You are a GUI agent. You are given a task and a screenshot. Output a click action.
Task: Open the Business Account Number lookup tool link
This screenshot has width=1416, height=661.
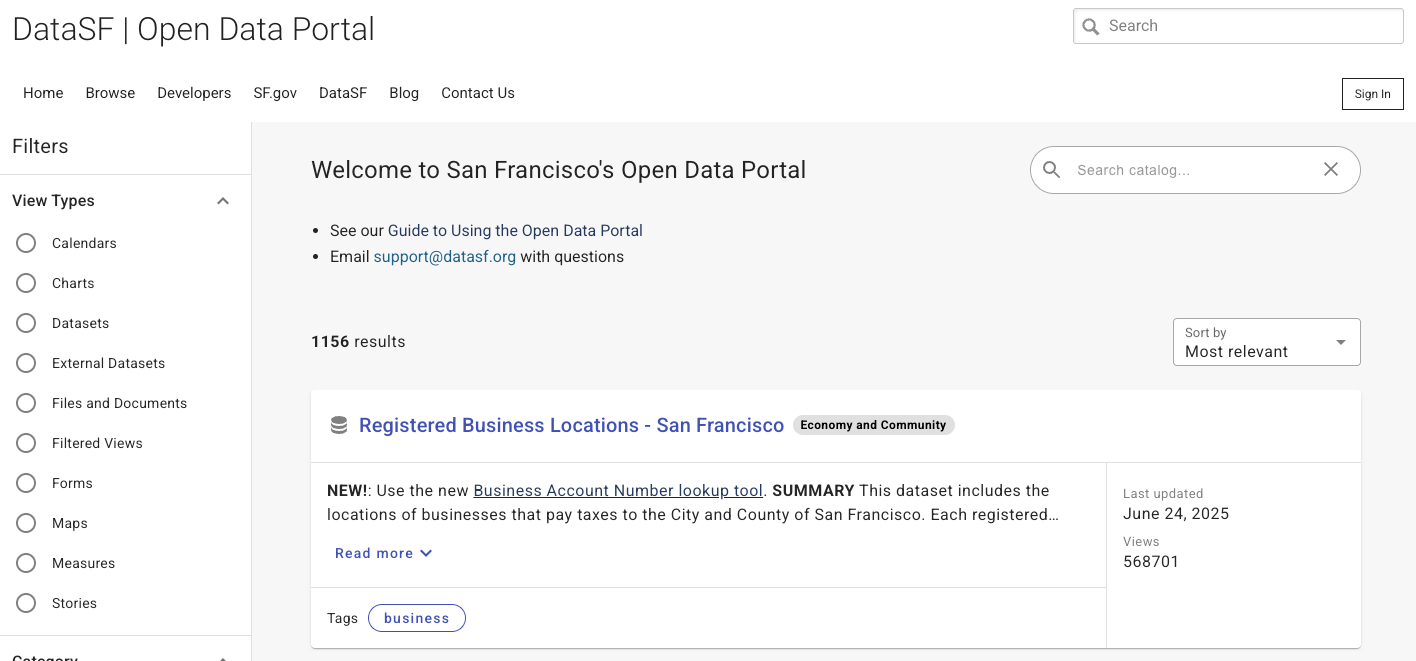618,491
